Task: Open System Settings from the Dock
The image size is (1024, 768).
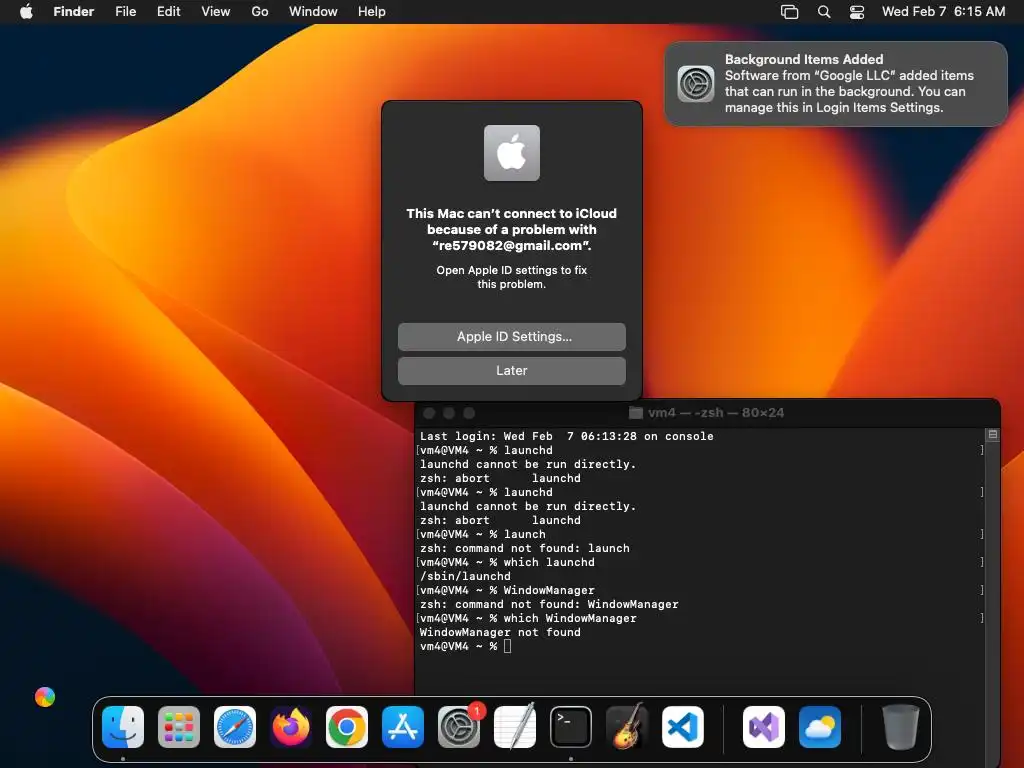Action: click(x=458, y=727)
